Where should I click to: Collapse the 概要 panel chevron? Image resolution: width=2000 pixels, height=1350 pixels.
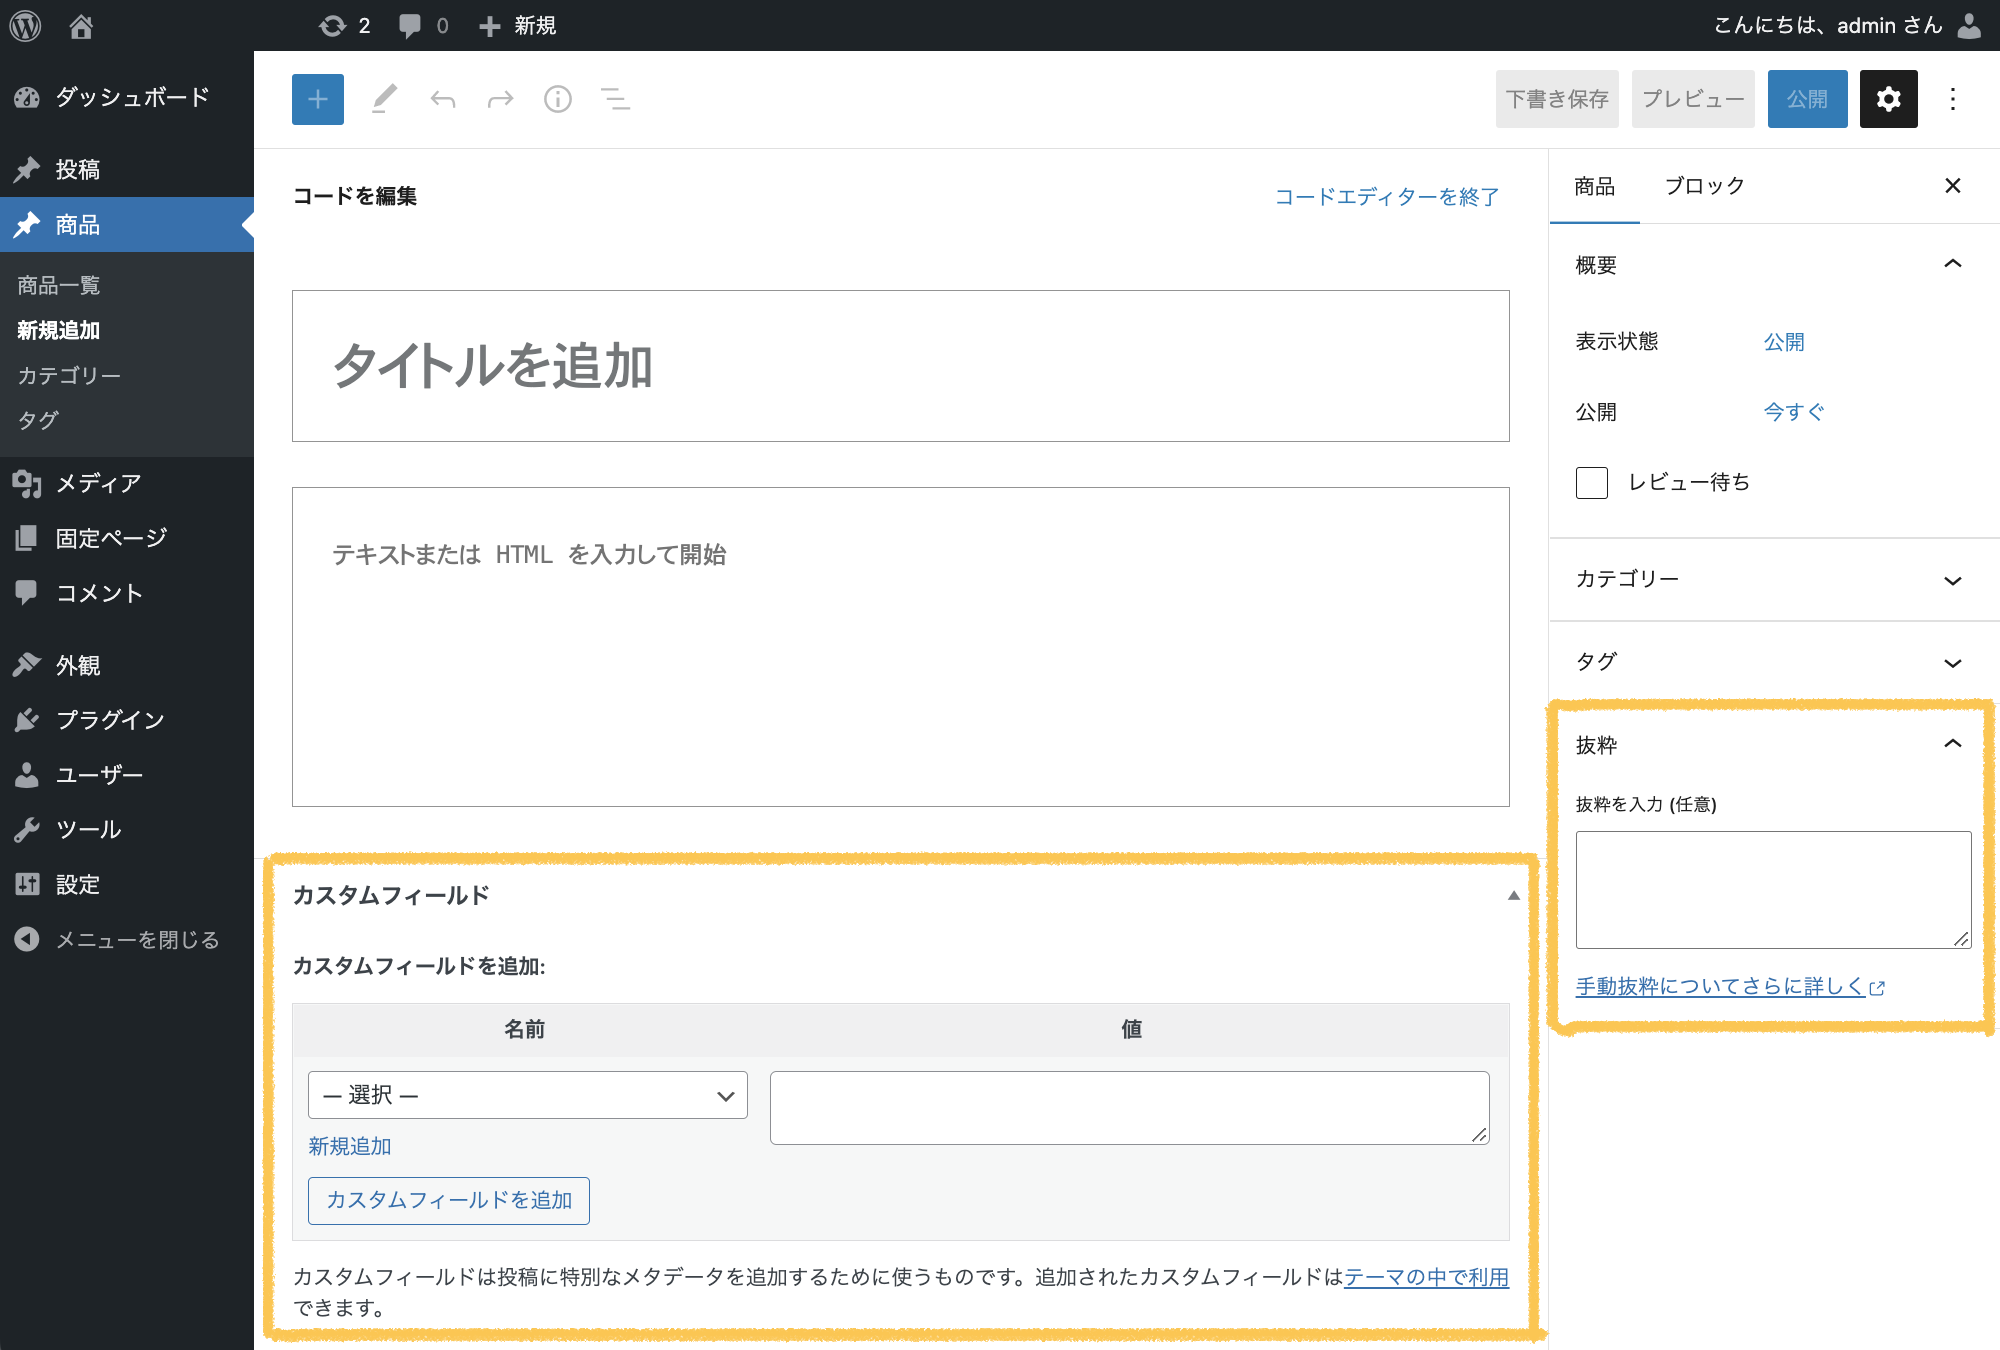pos(1953,264)
